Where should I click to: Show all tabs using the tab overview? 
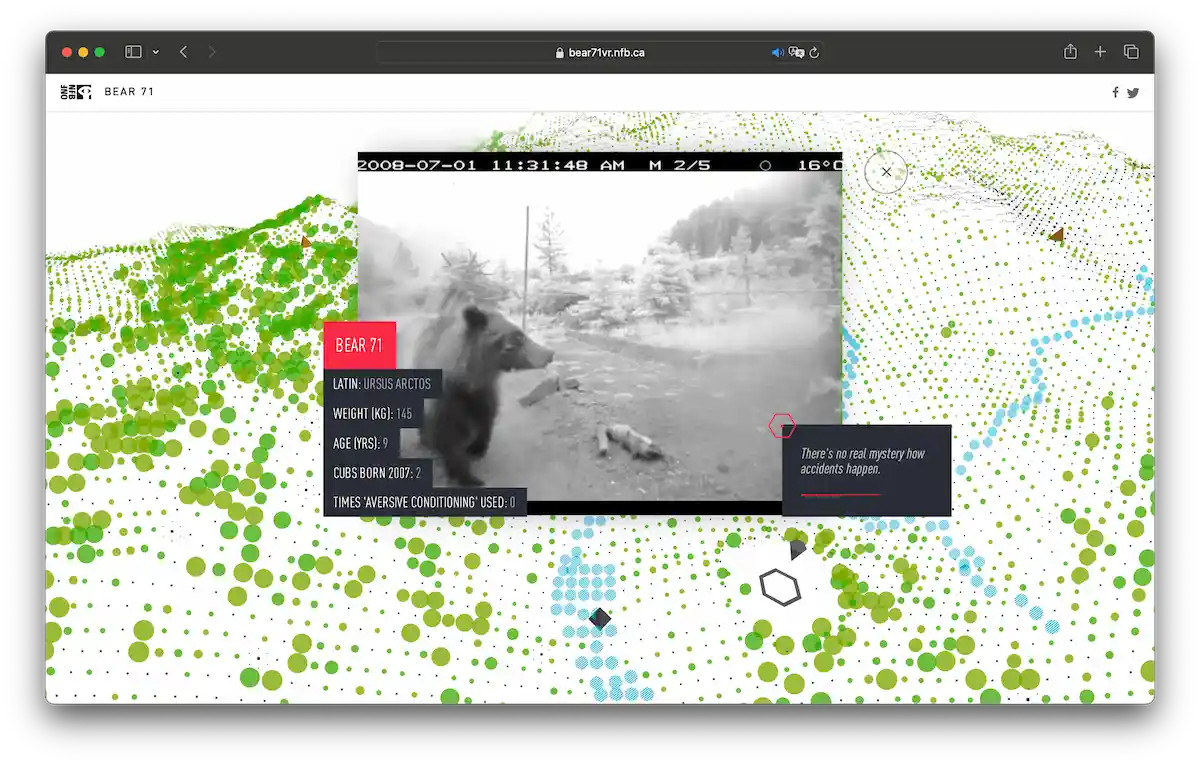tap(1131, 51)
